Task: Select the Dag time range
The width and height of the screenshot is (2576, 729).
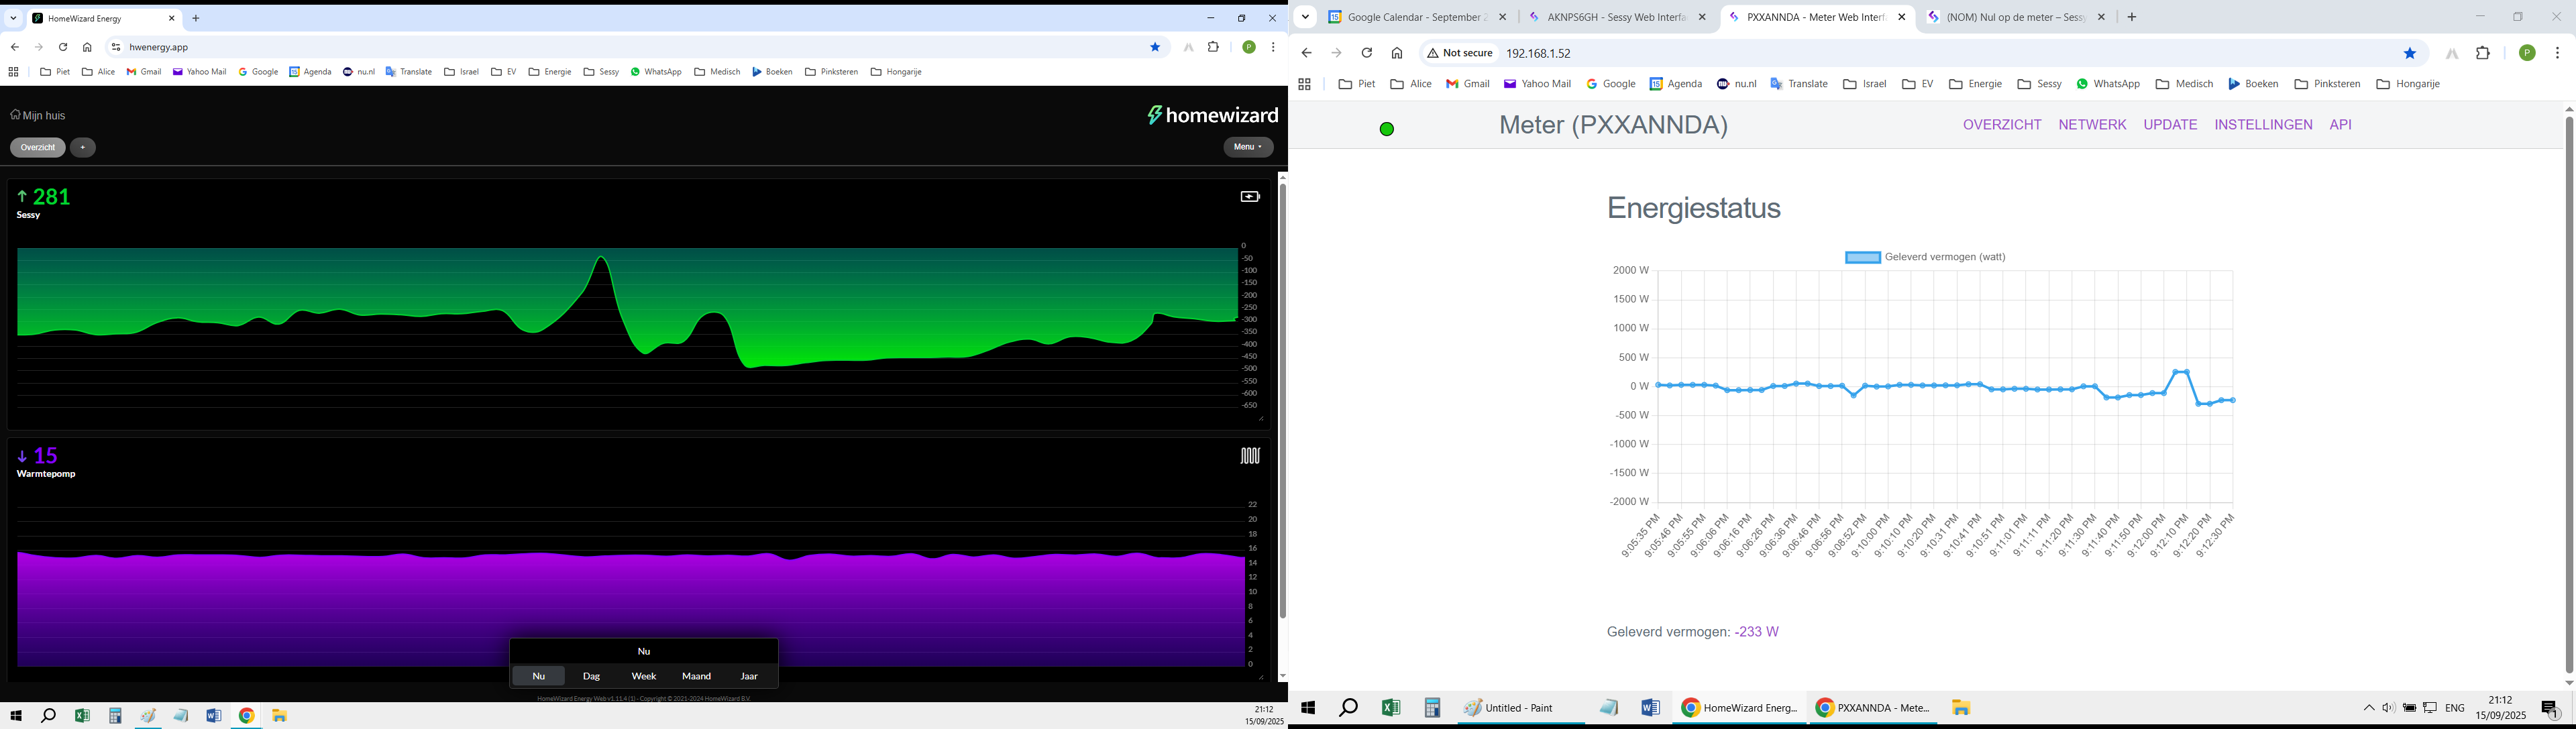Action: click(x=592, y=677)
